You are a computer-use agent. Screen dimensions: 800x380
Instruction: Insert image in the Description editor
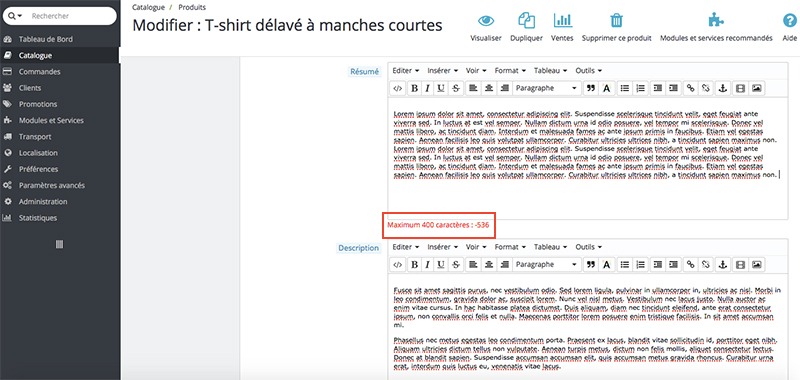pyautogui.click(x=757, y=264)
